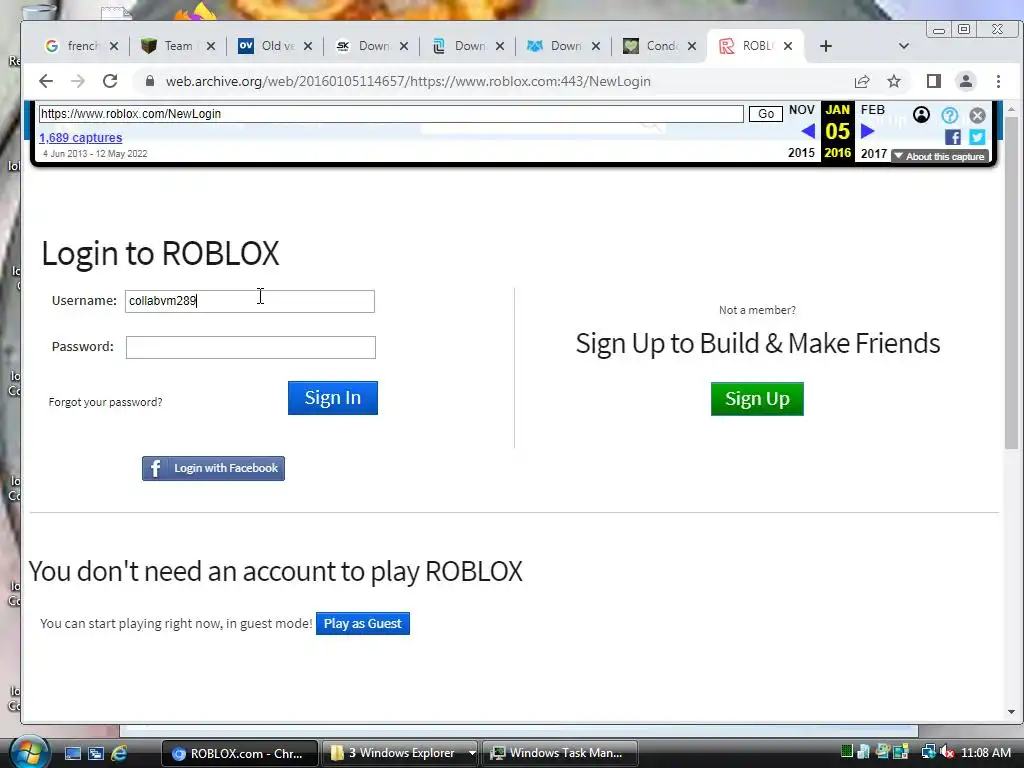Share this page icon in address bar
This screenshot has width=1024, height=768.
862,81
